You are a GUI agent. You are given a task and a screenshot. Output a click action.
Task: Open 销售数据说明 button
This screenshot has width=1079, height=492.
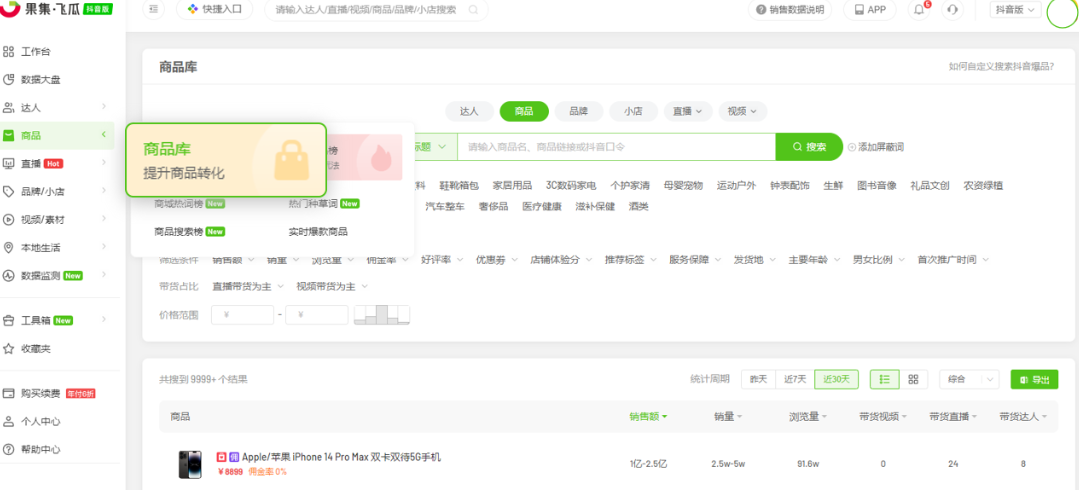point(789,10)
